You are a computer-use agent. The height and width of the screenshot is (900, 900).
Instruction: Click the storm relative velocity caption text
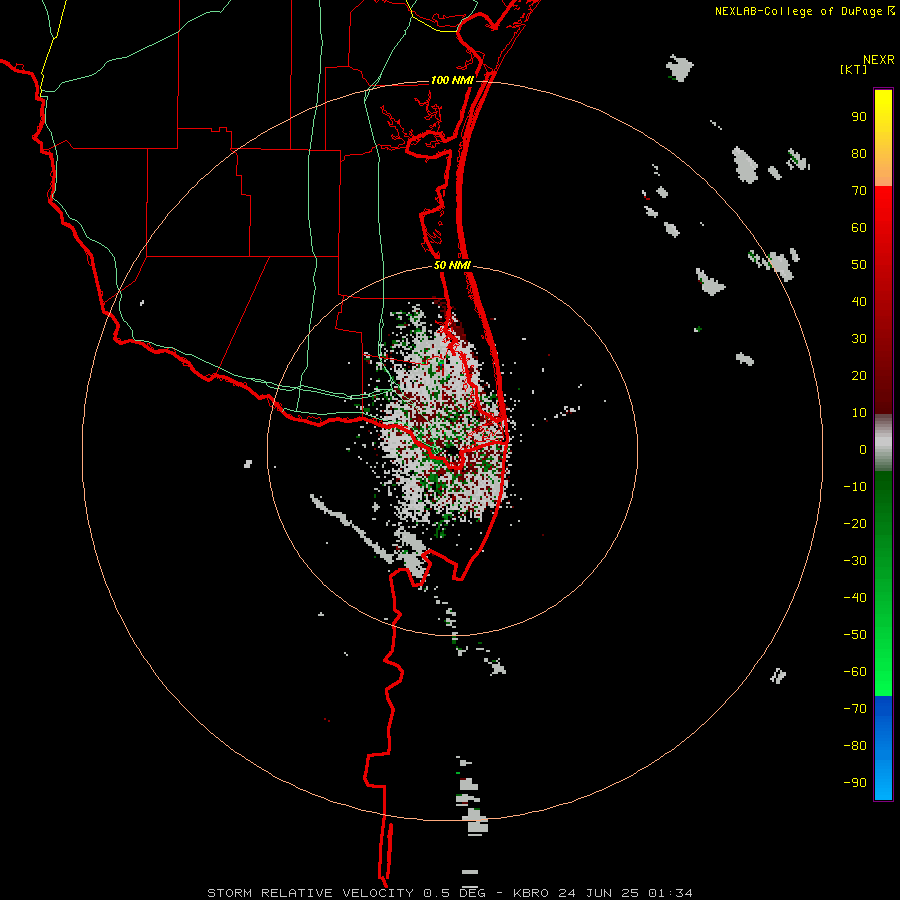[450, 893]
